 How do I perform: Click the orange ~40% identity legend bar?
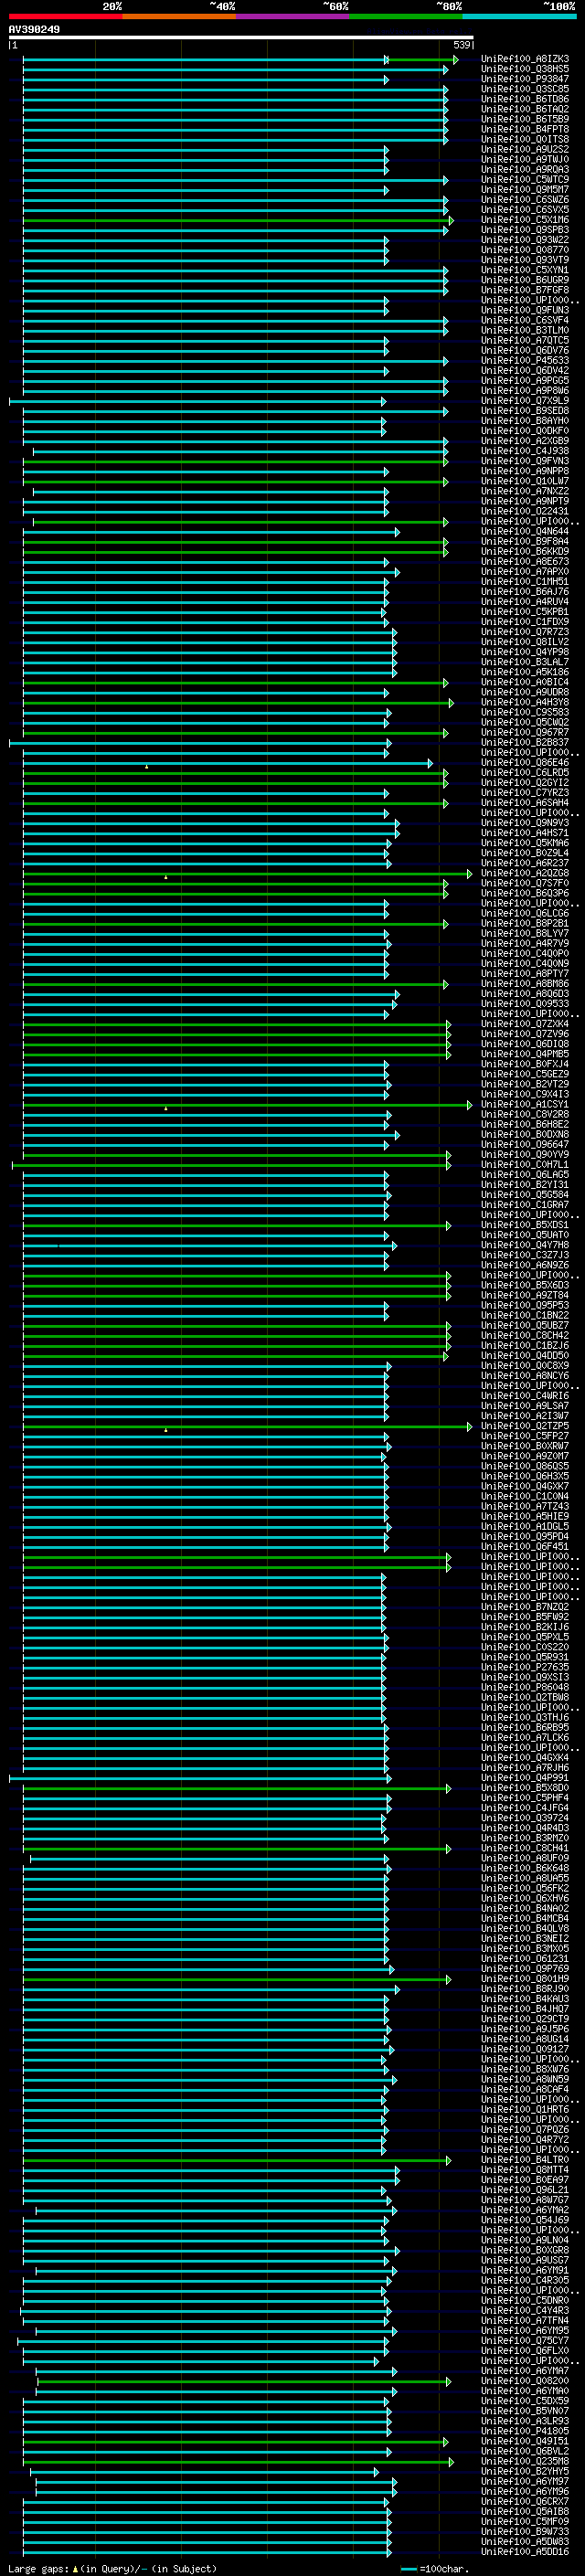(x=179, y=16)
